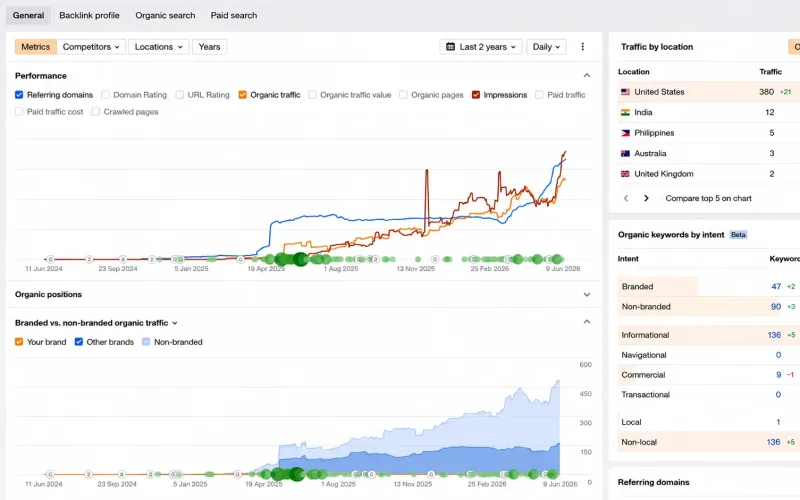Viewport: 800px width, 500px height.
Task: Click the United States flag icon
Action: [x=625, y=92]
